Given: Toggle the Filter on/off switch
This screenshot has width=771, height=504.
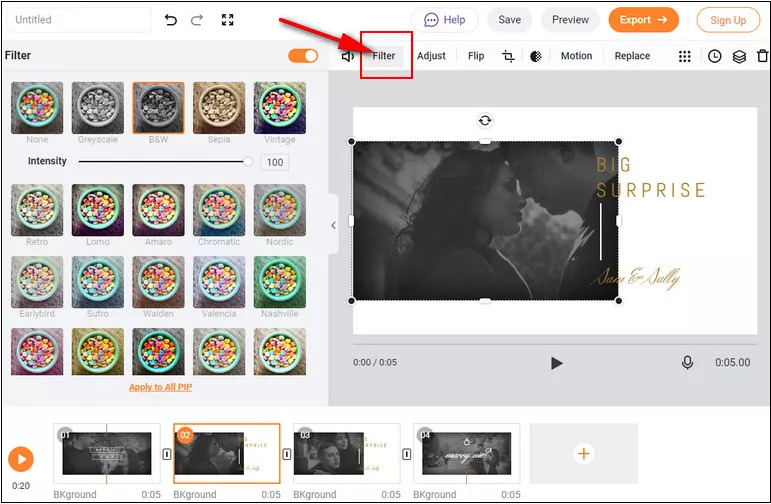Looking at the screenshot, I should [x=303, y=56].
